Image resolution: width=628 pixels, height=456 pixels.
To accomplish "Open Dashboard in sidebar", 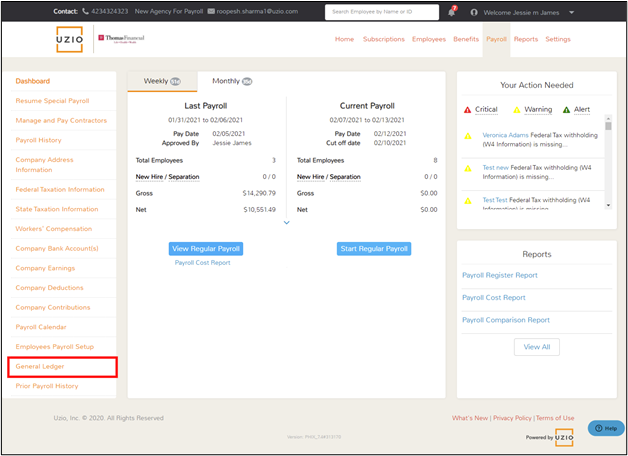I will (33, 81).
